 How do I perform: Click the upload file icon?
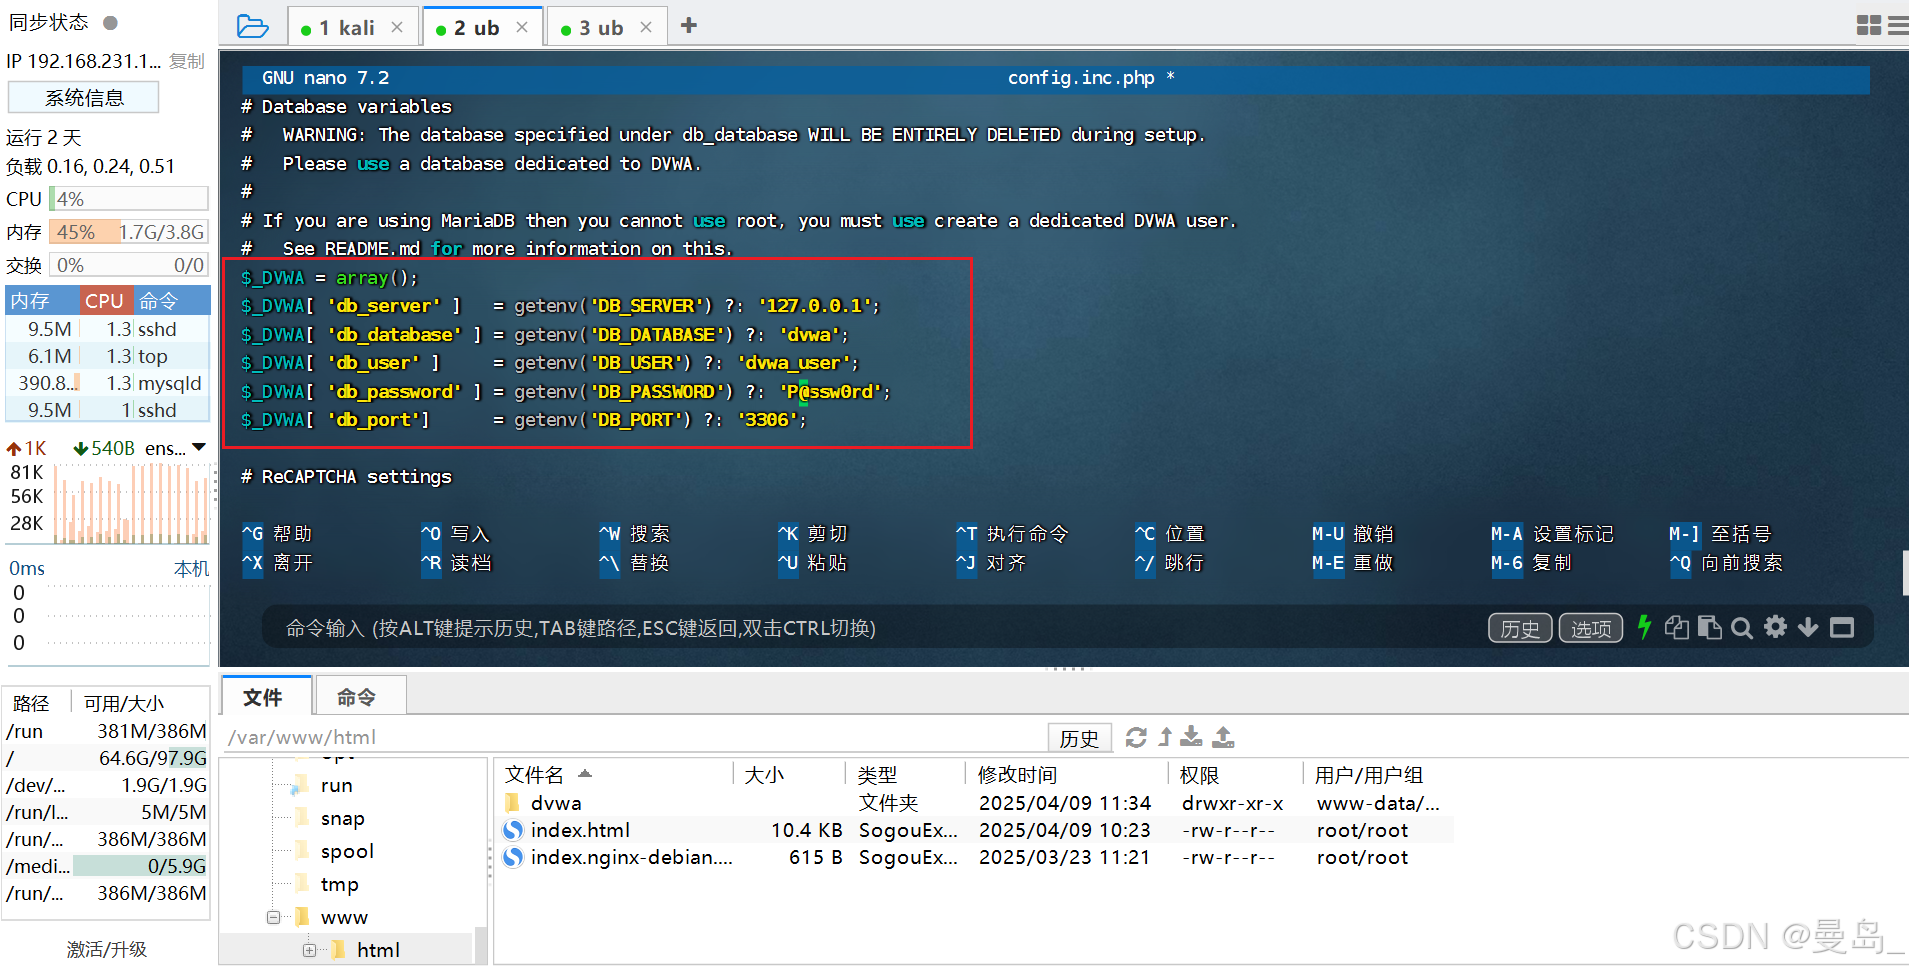pos(1223,737)
